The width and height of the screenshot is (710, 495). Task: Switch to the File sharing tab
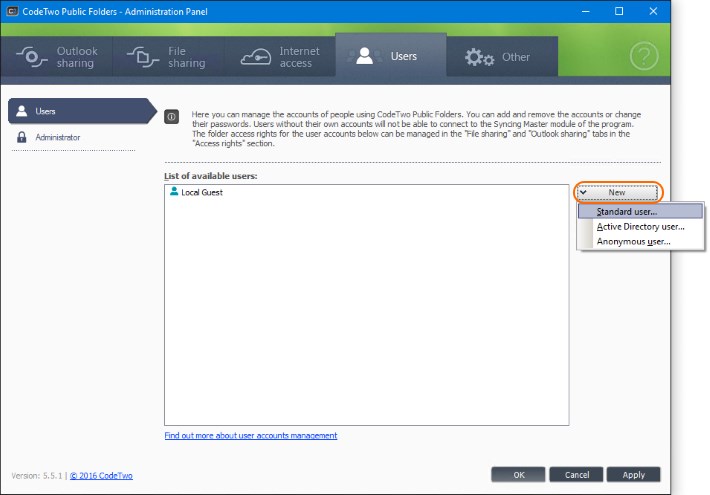[168, 57]
